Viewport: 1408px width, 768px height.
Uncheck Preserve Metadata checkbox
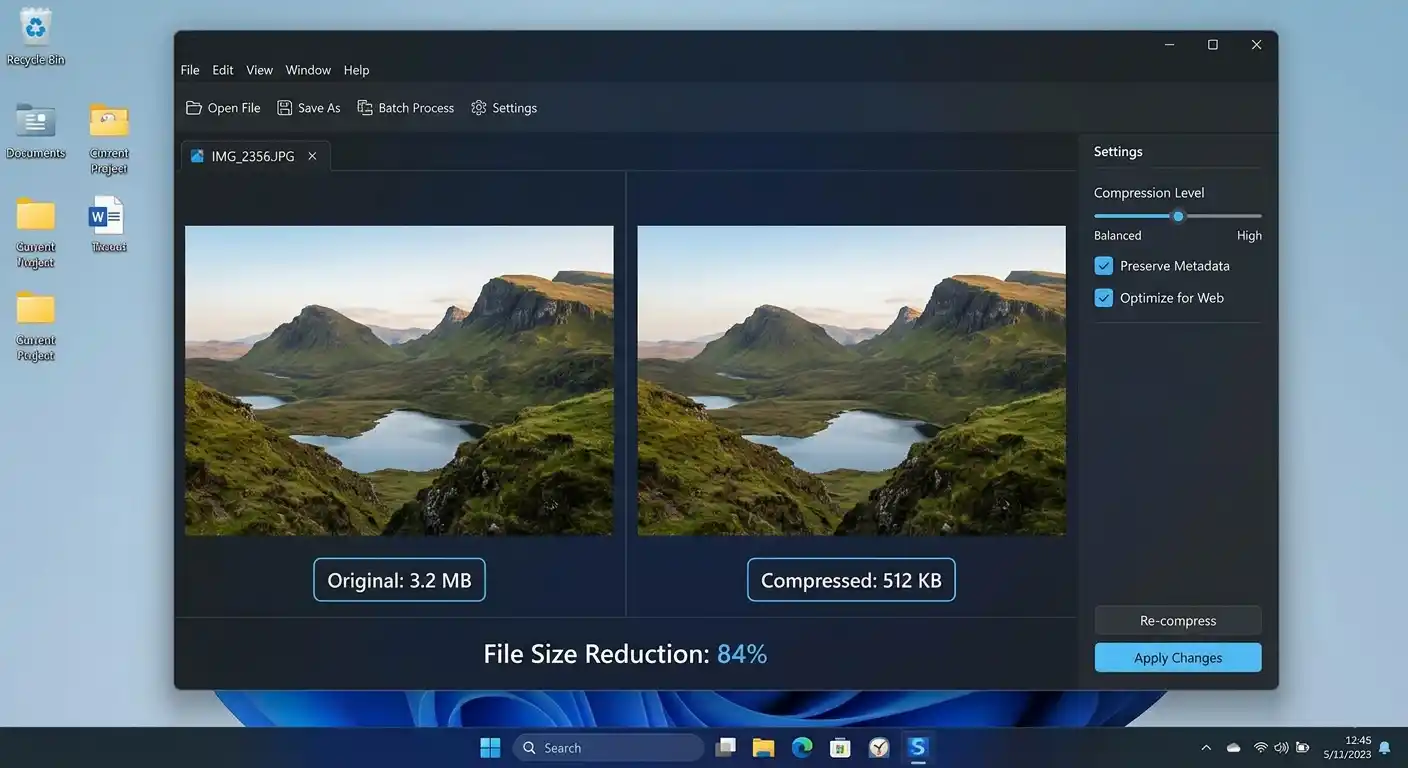[x=1104, y=266]
